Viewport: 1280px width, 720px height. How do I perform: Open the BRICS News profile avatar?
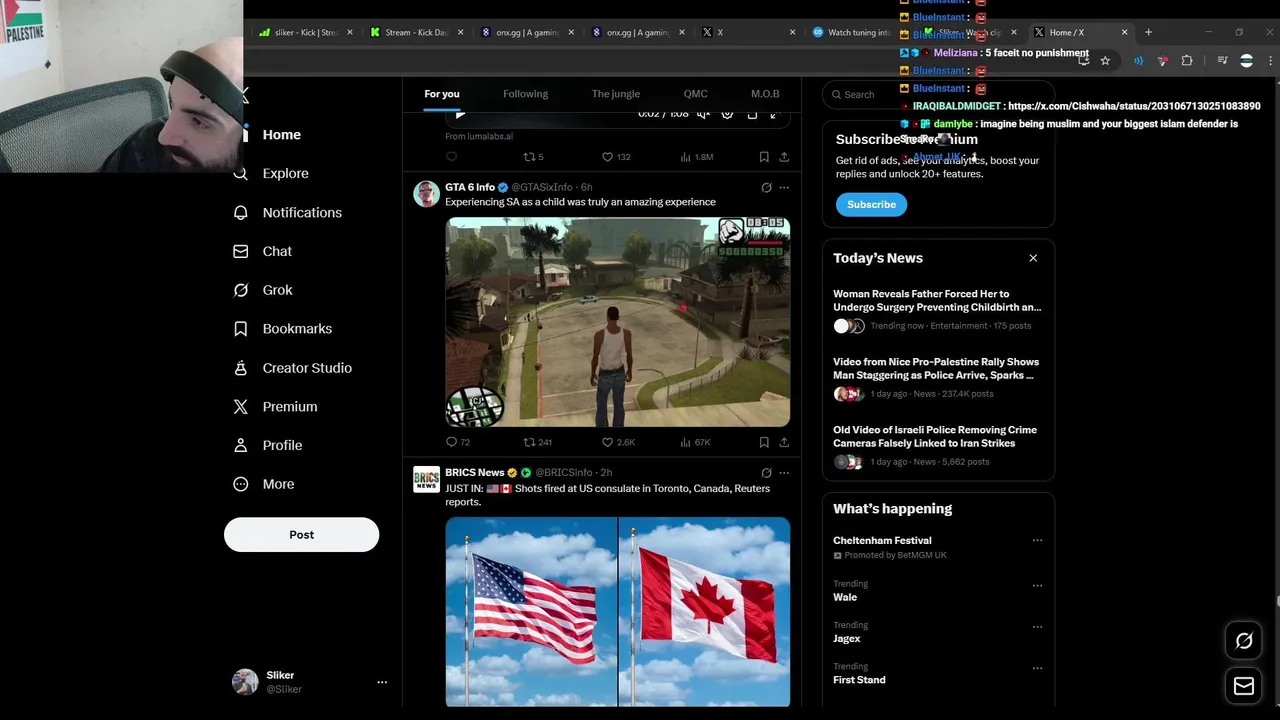click(427, 479)
